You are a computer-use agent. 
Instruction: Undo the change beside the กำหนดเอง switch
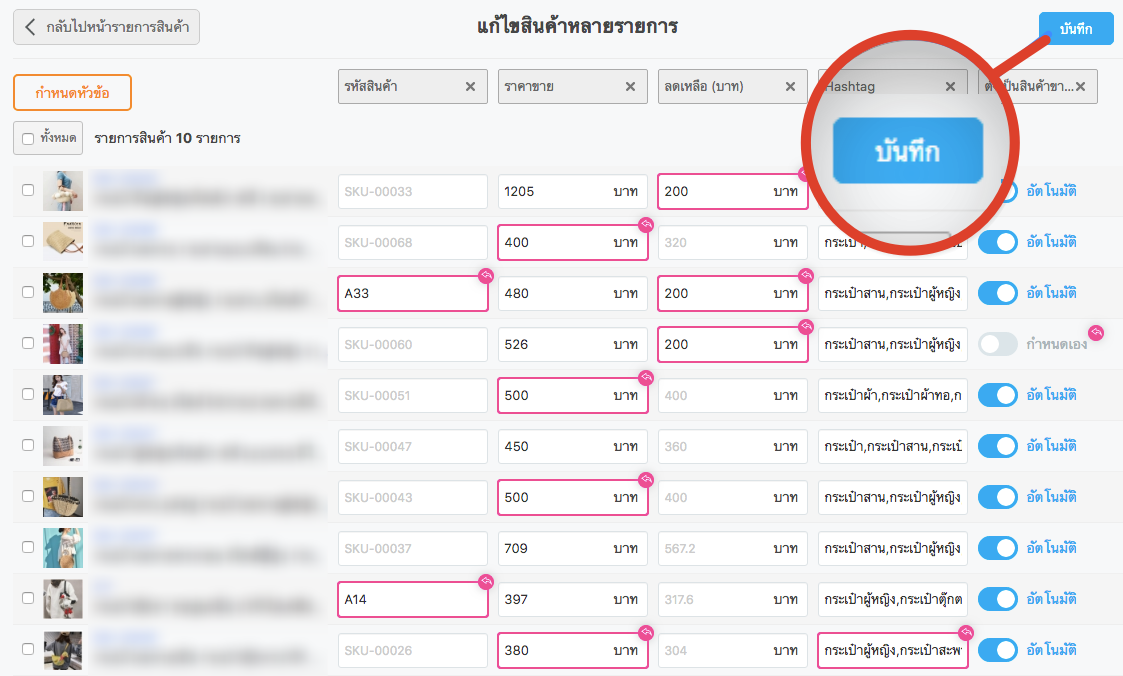click(1096, 333)
